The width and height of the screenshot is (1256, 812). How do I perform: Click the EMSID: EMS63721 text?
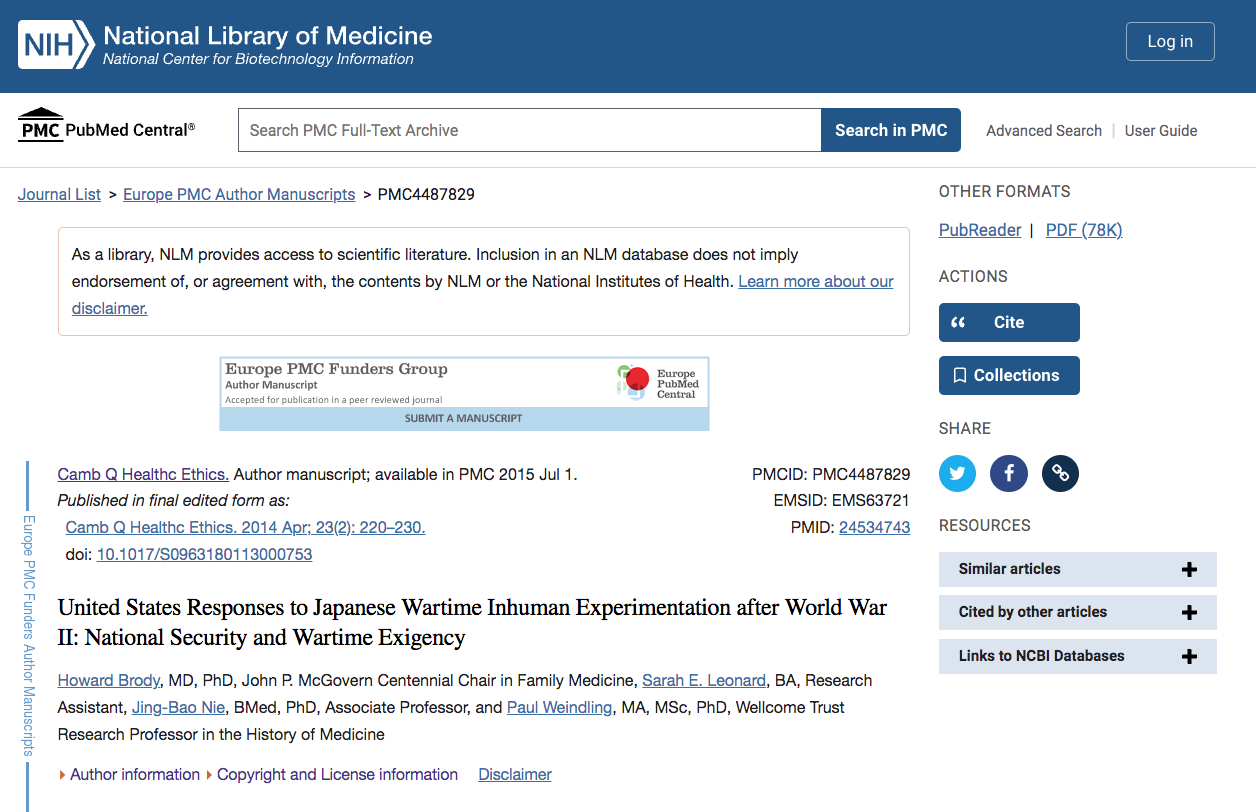pyautogui.click(x=842, y=500)
